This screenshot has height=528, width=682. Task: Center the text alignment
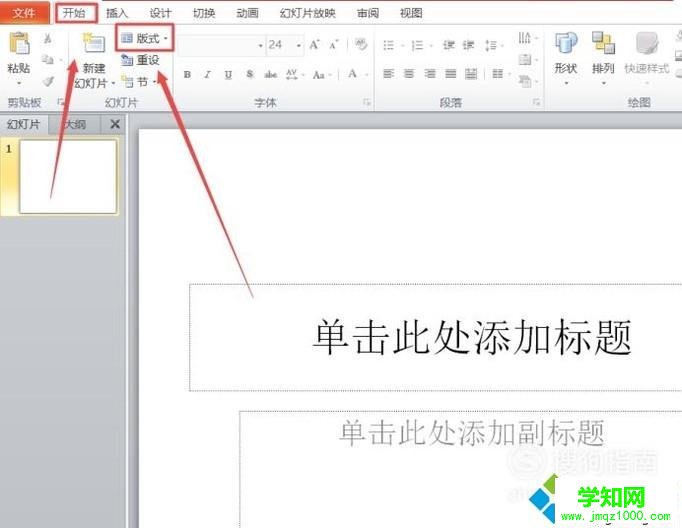409,74
